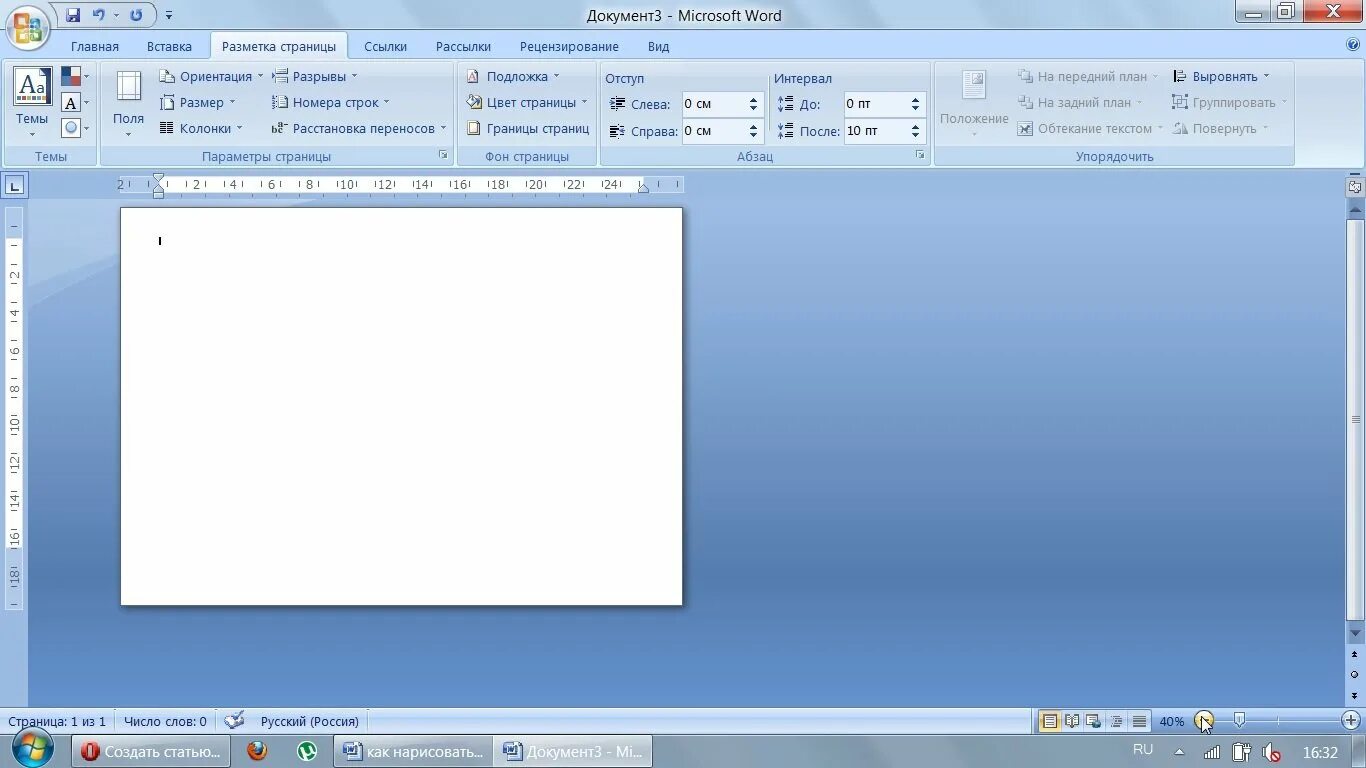This screenshot has height=768, width=1366.
Task: Redo action in Quick Access toolbar
Action: (x=136, y=15)
